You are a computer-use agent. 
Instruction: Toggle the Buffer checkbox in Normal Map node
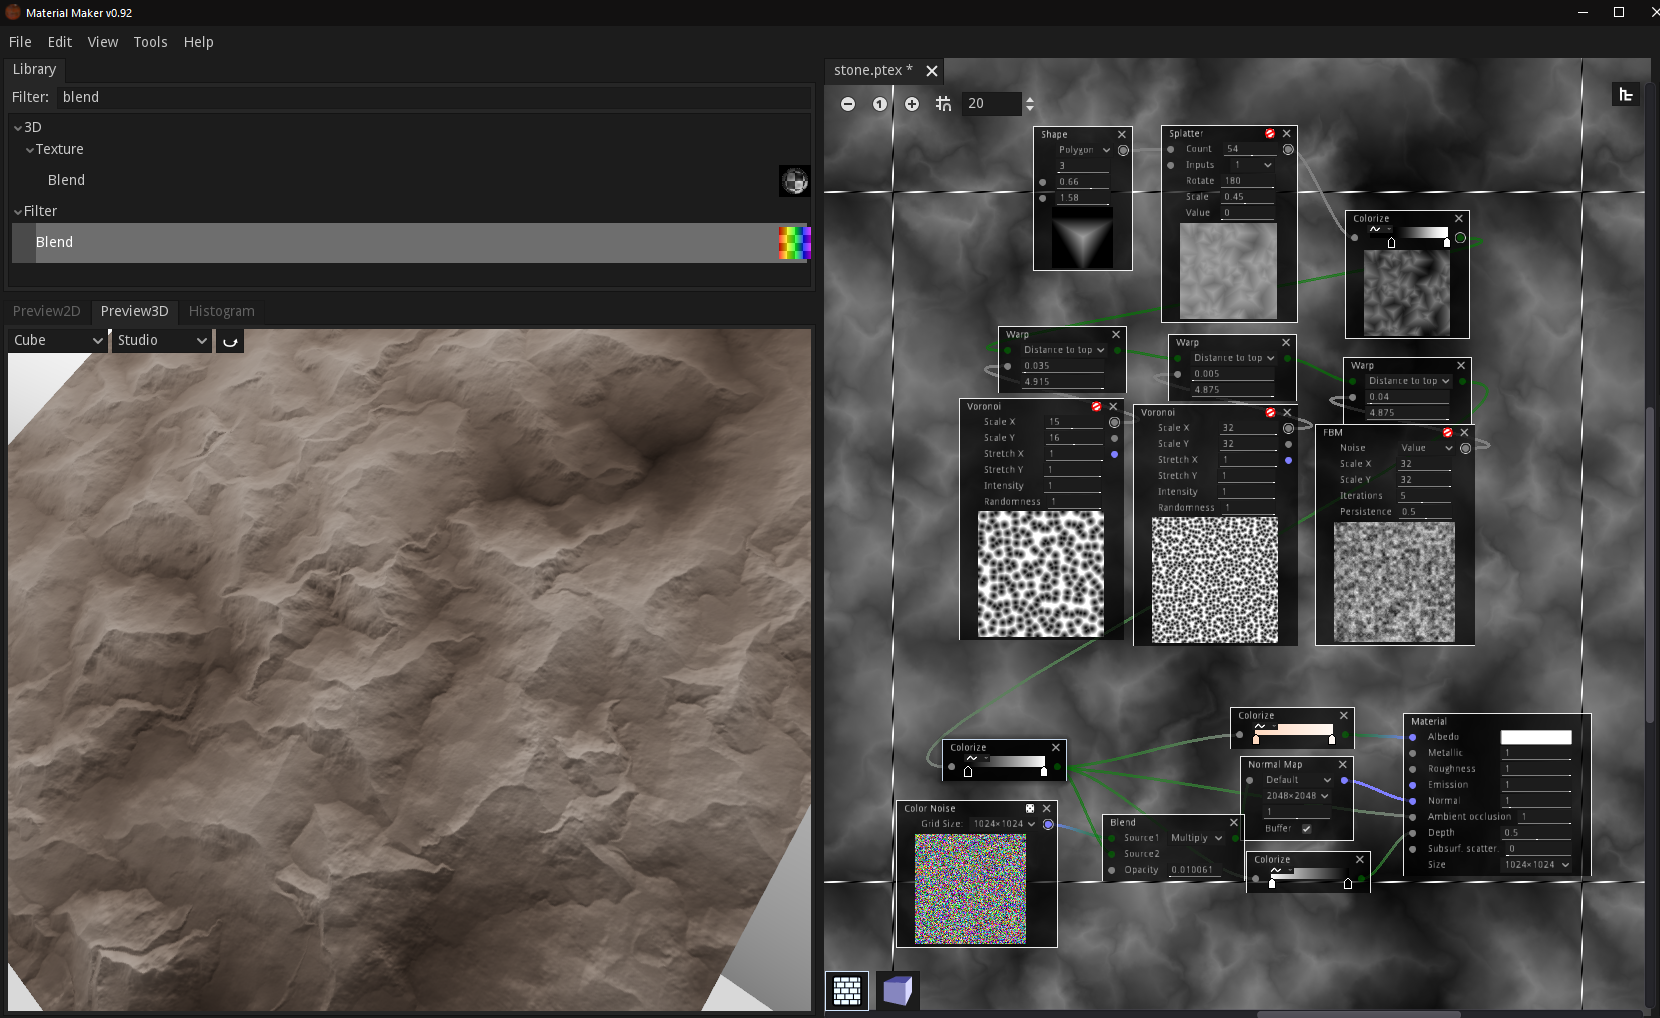pyautogui.click(x=1306, y=828)
